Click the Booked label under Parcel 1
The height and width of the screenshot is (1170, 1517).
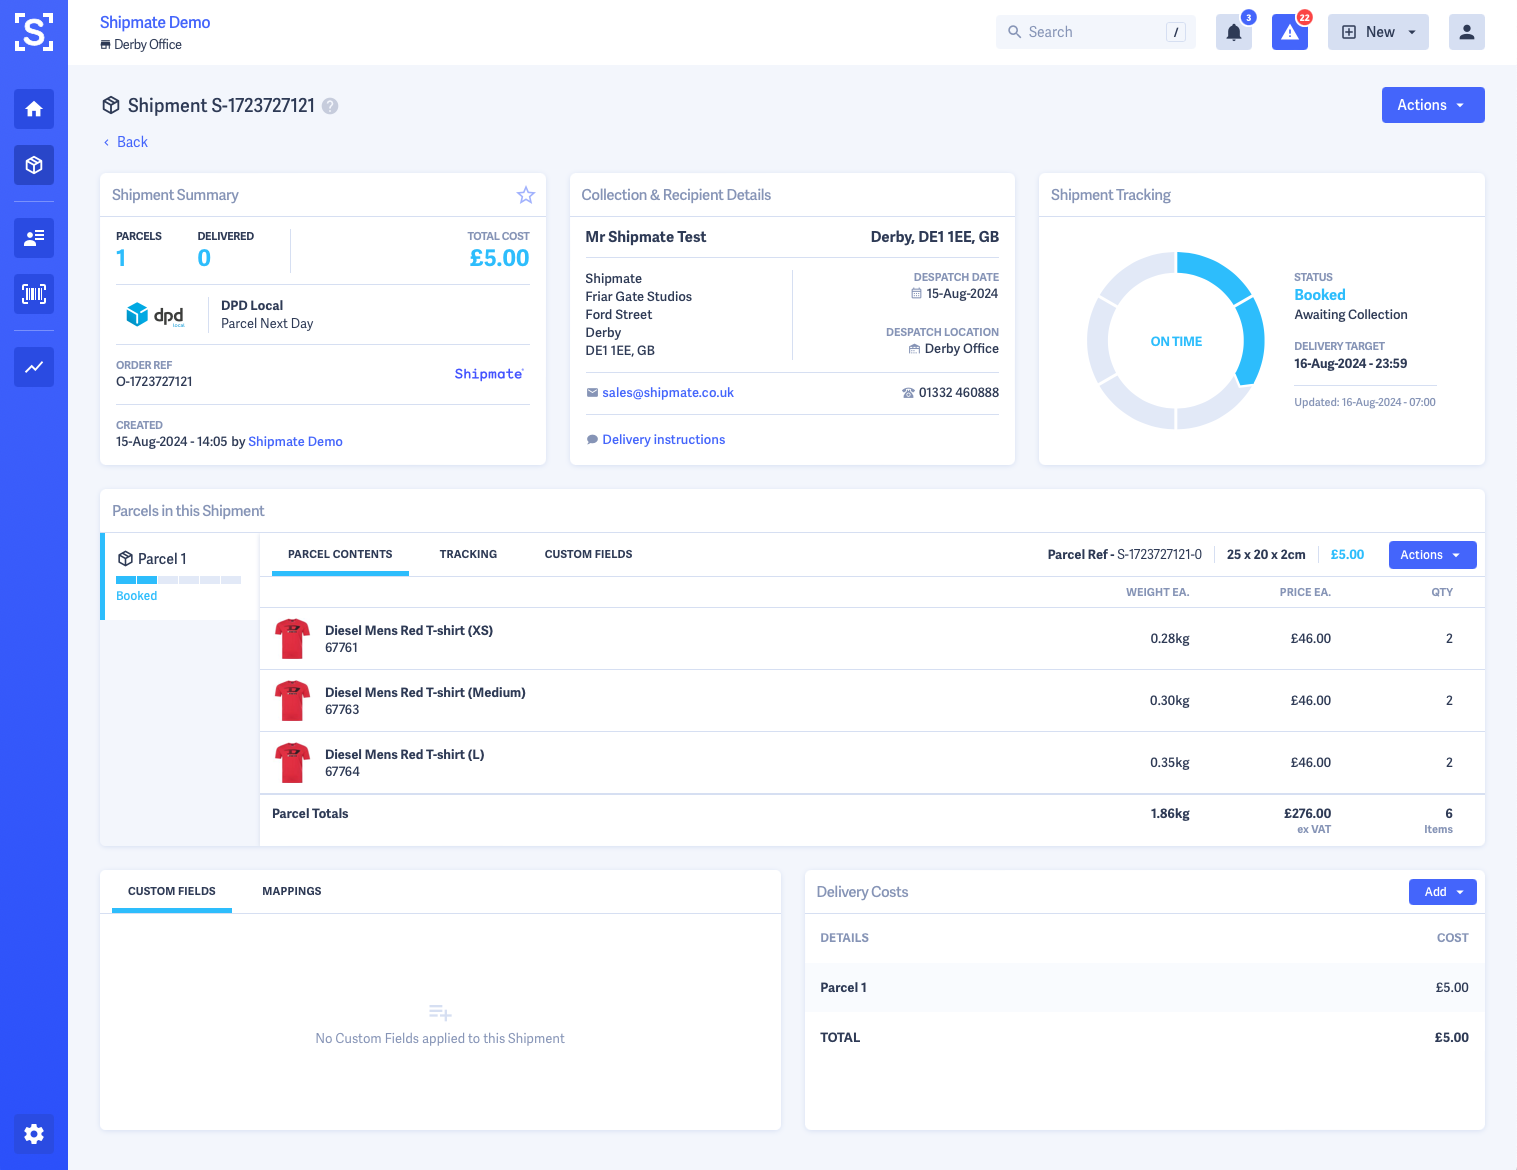coord(137,596)
